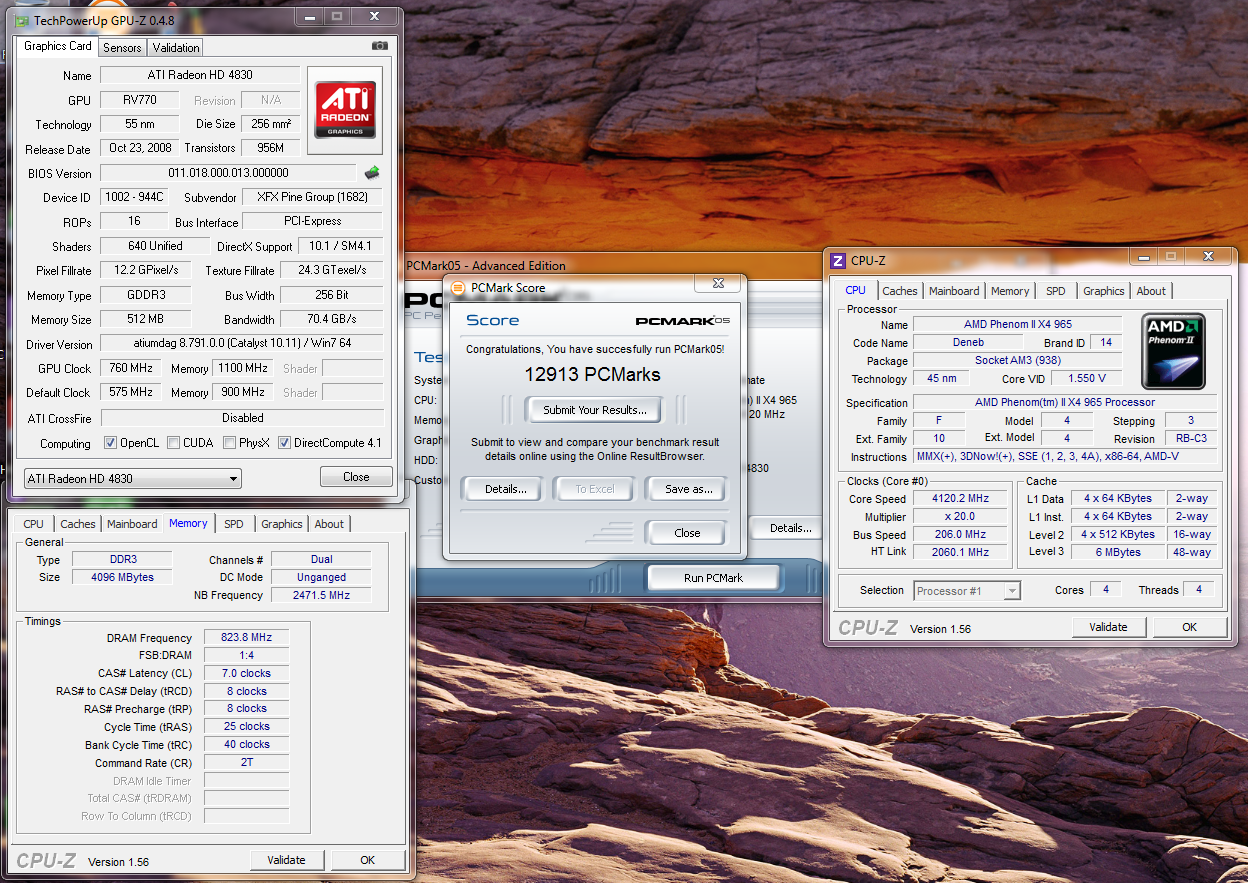Click OK in the right CPU-Z window
The width and height of the screenshot is (1248, 883).
click(x=1189, y=628)
